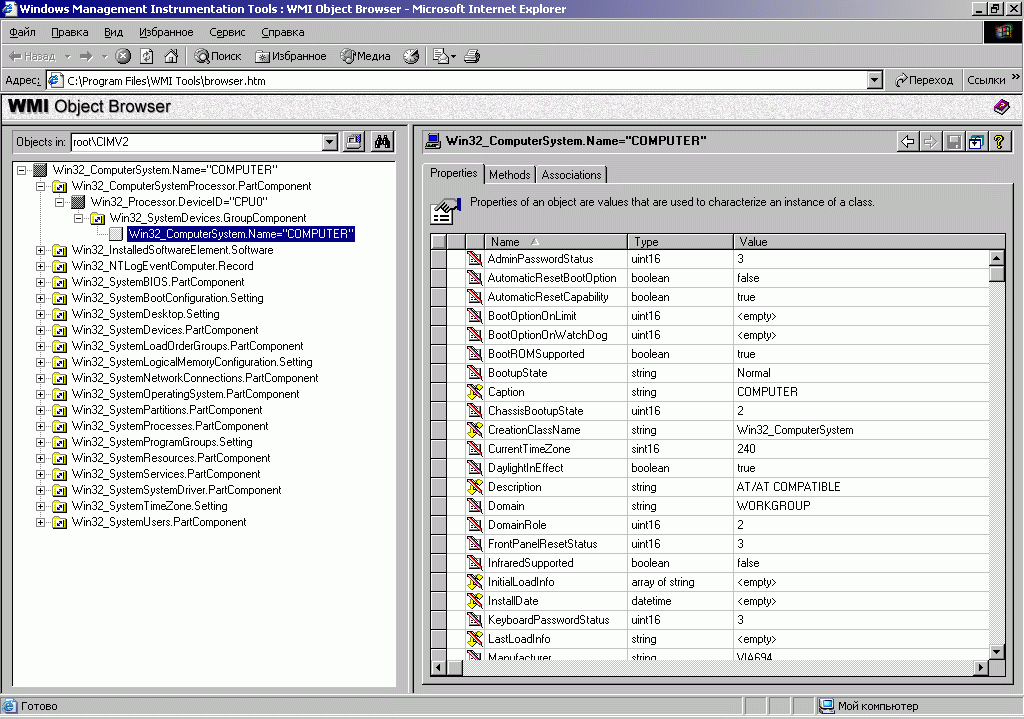Click the Медиа toolbar button
This screenshot has width=1024, height=719.
(366, 56)
